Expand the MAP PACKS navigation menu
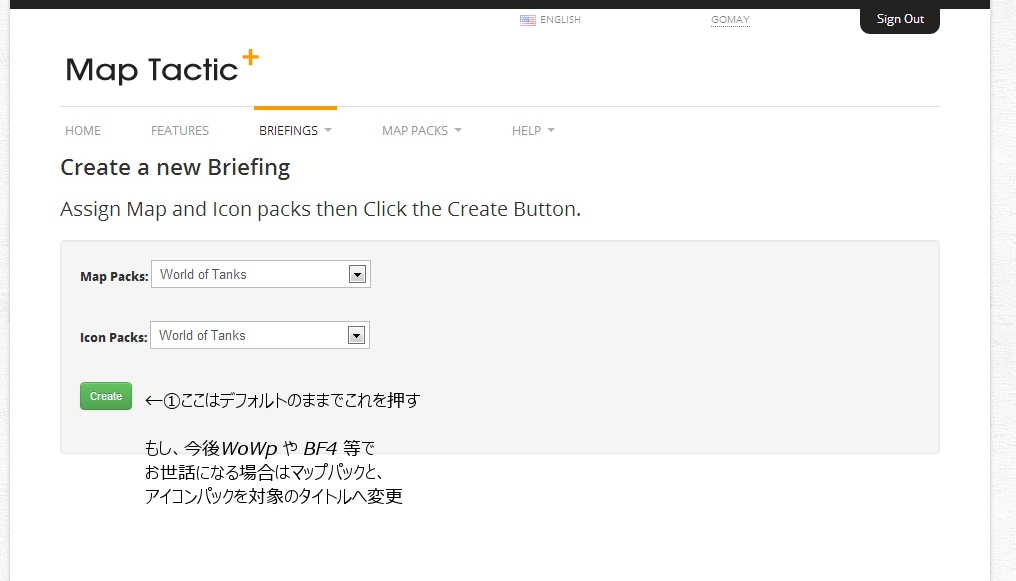The image size is (1016, 581). point(415,131)
